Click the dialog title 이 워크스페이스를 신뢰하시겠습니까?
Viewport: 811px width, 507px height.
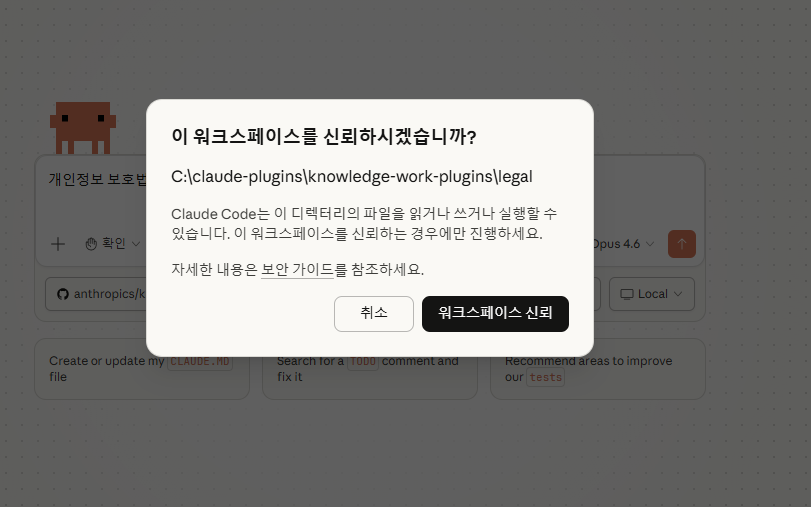point(324,137)
